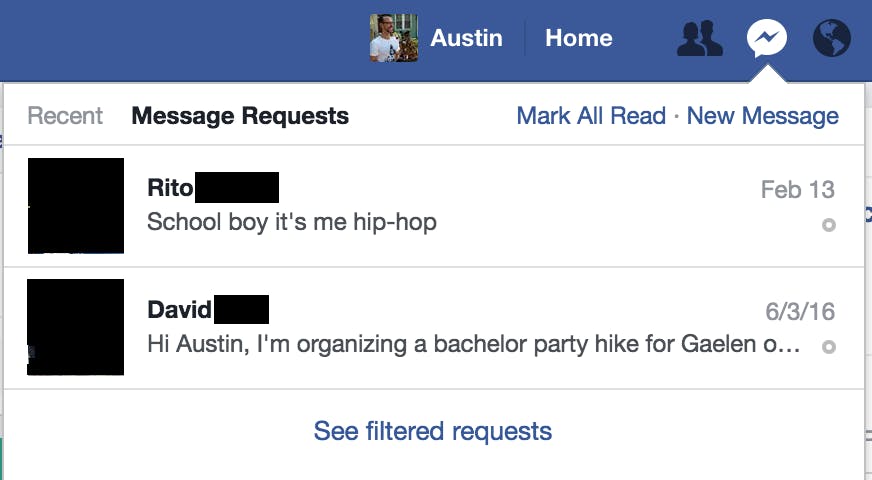Click Austin's profile picture in header
The image size is (872, 480).
(x=394, y=39)
